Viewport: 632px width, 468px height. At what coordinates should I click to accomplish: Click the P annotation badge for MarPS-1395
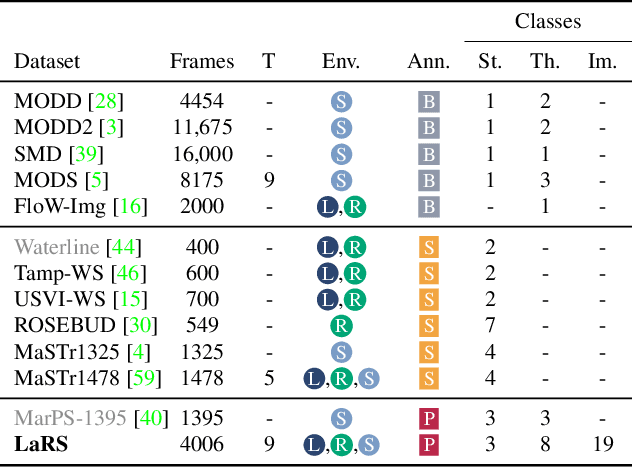click(x=428, y=417)
